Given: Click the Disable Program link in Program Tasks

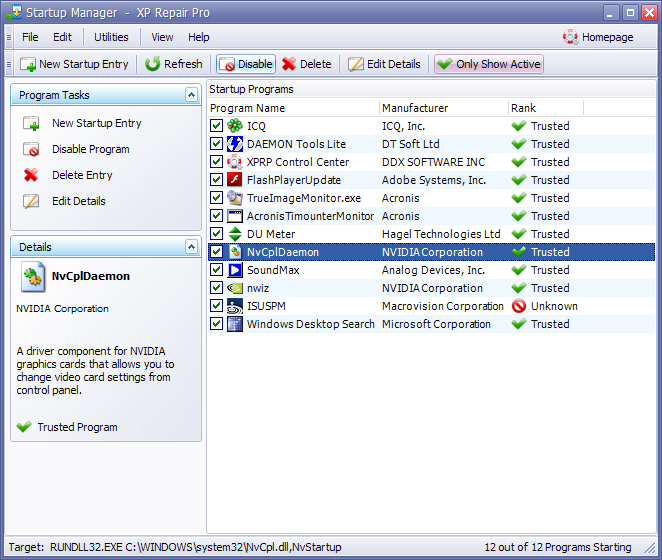Looking at the screenshot, I should pos(91,149).
